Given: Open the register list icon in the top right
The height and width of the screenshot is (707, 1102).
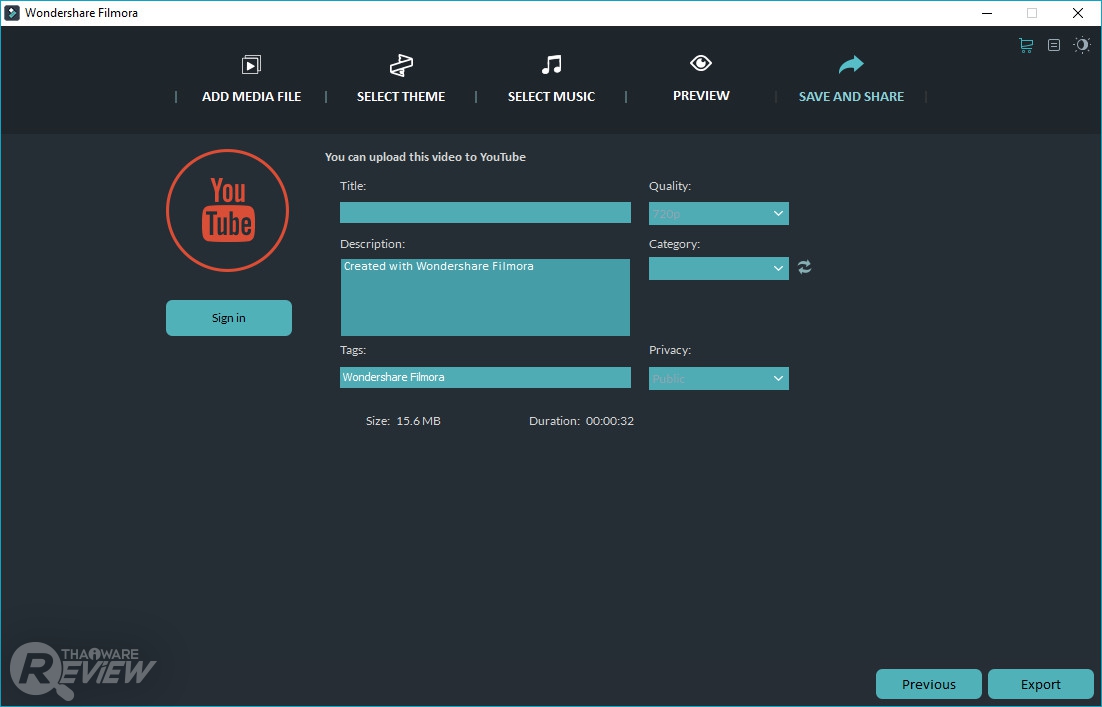Looking at the screenshot, I should 1054,45.
